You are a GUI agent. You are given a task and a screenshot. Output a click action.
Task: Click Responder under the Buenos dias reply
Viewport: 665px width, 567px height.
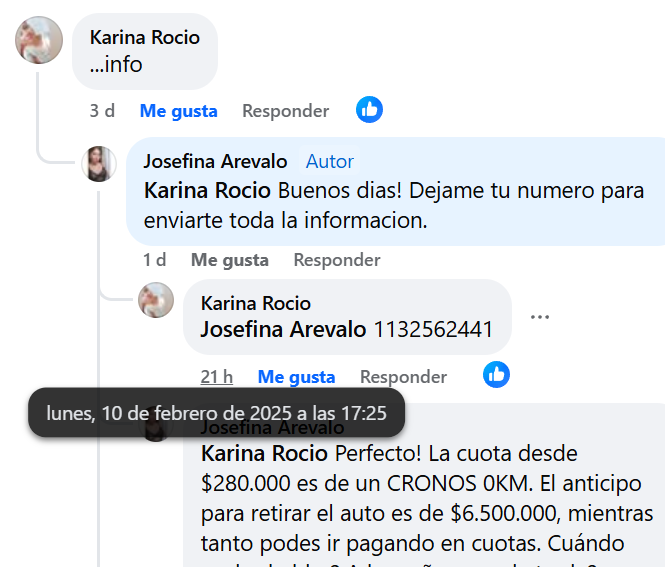click(337, 260)
